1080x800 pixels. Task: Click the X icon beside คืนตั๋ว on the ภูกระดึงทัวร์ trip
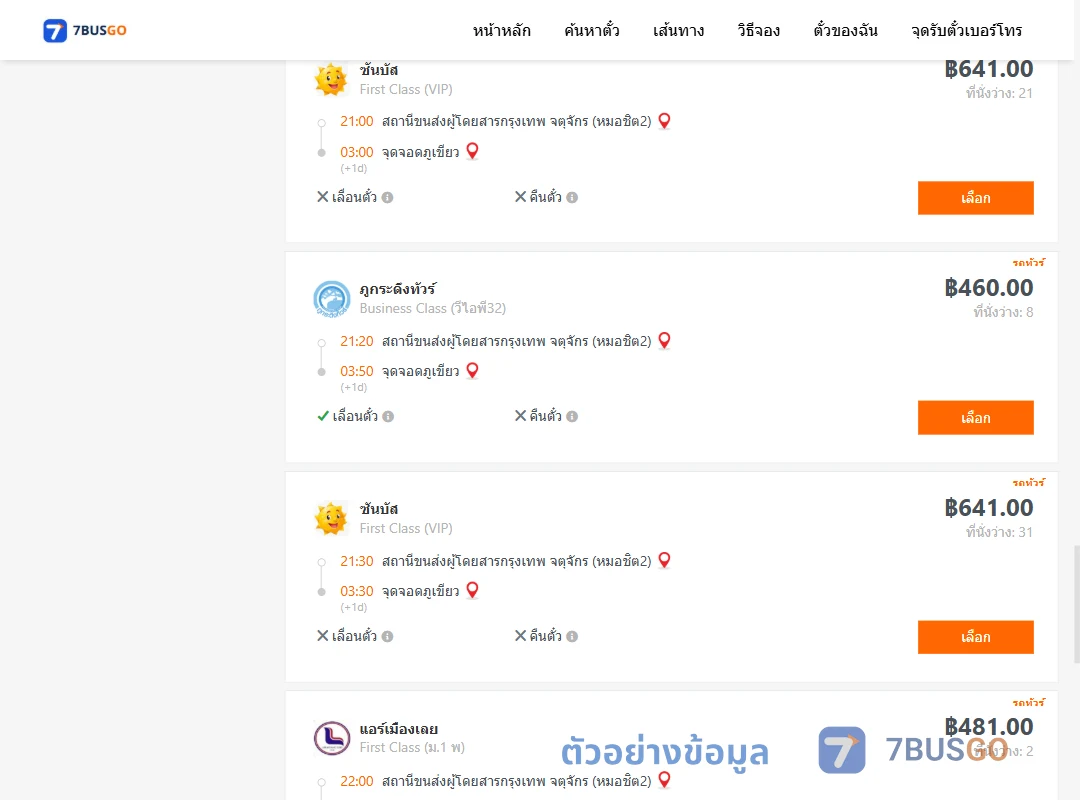[521, 416]
